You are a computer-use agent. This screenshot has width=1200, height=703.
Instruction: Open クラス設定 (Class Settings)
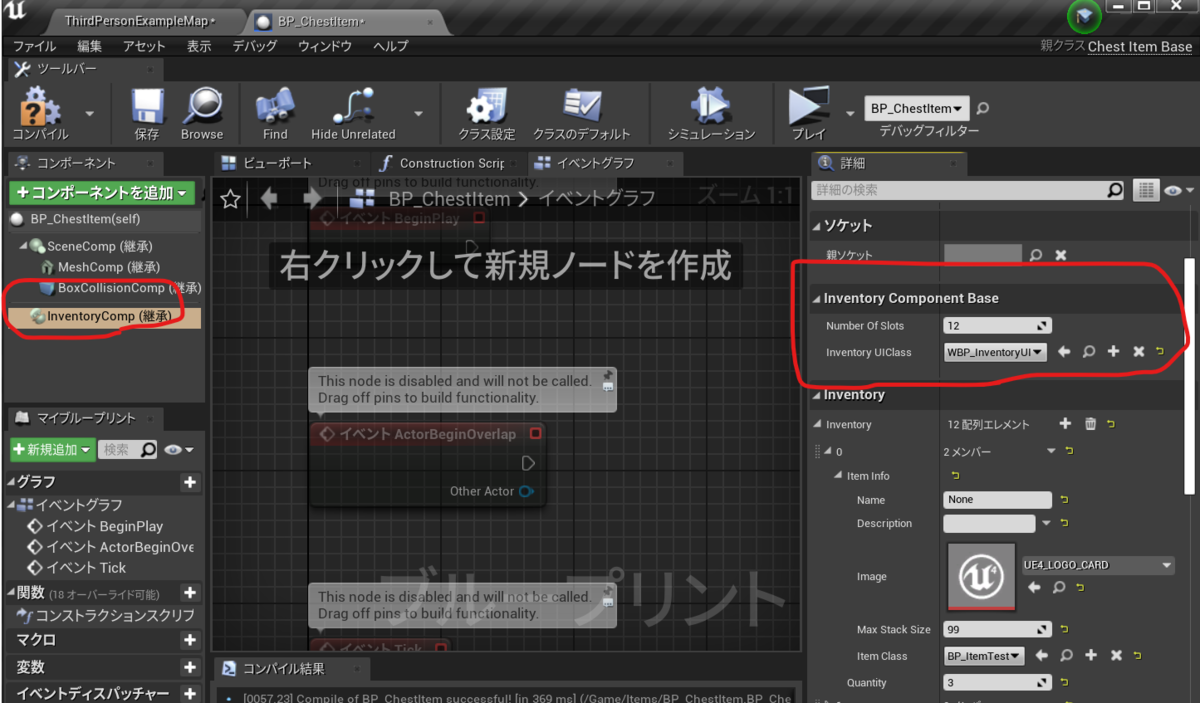487,108
